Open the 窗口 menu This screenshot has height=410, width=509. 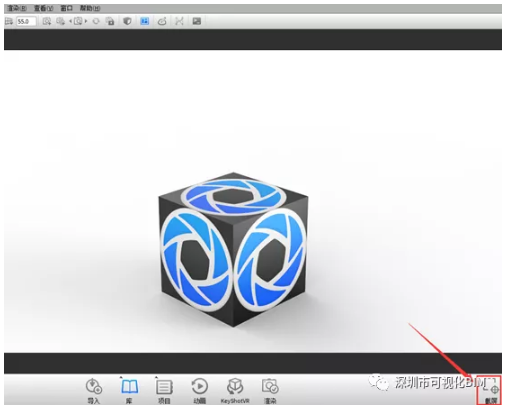[x=66, y=8]
